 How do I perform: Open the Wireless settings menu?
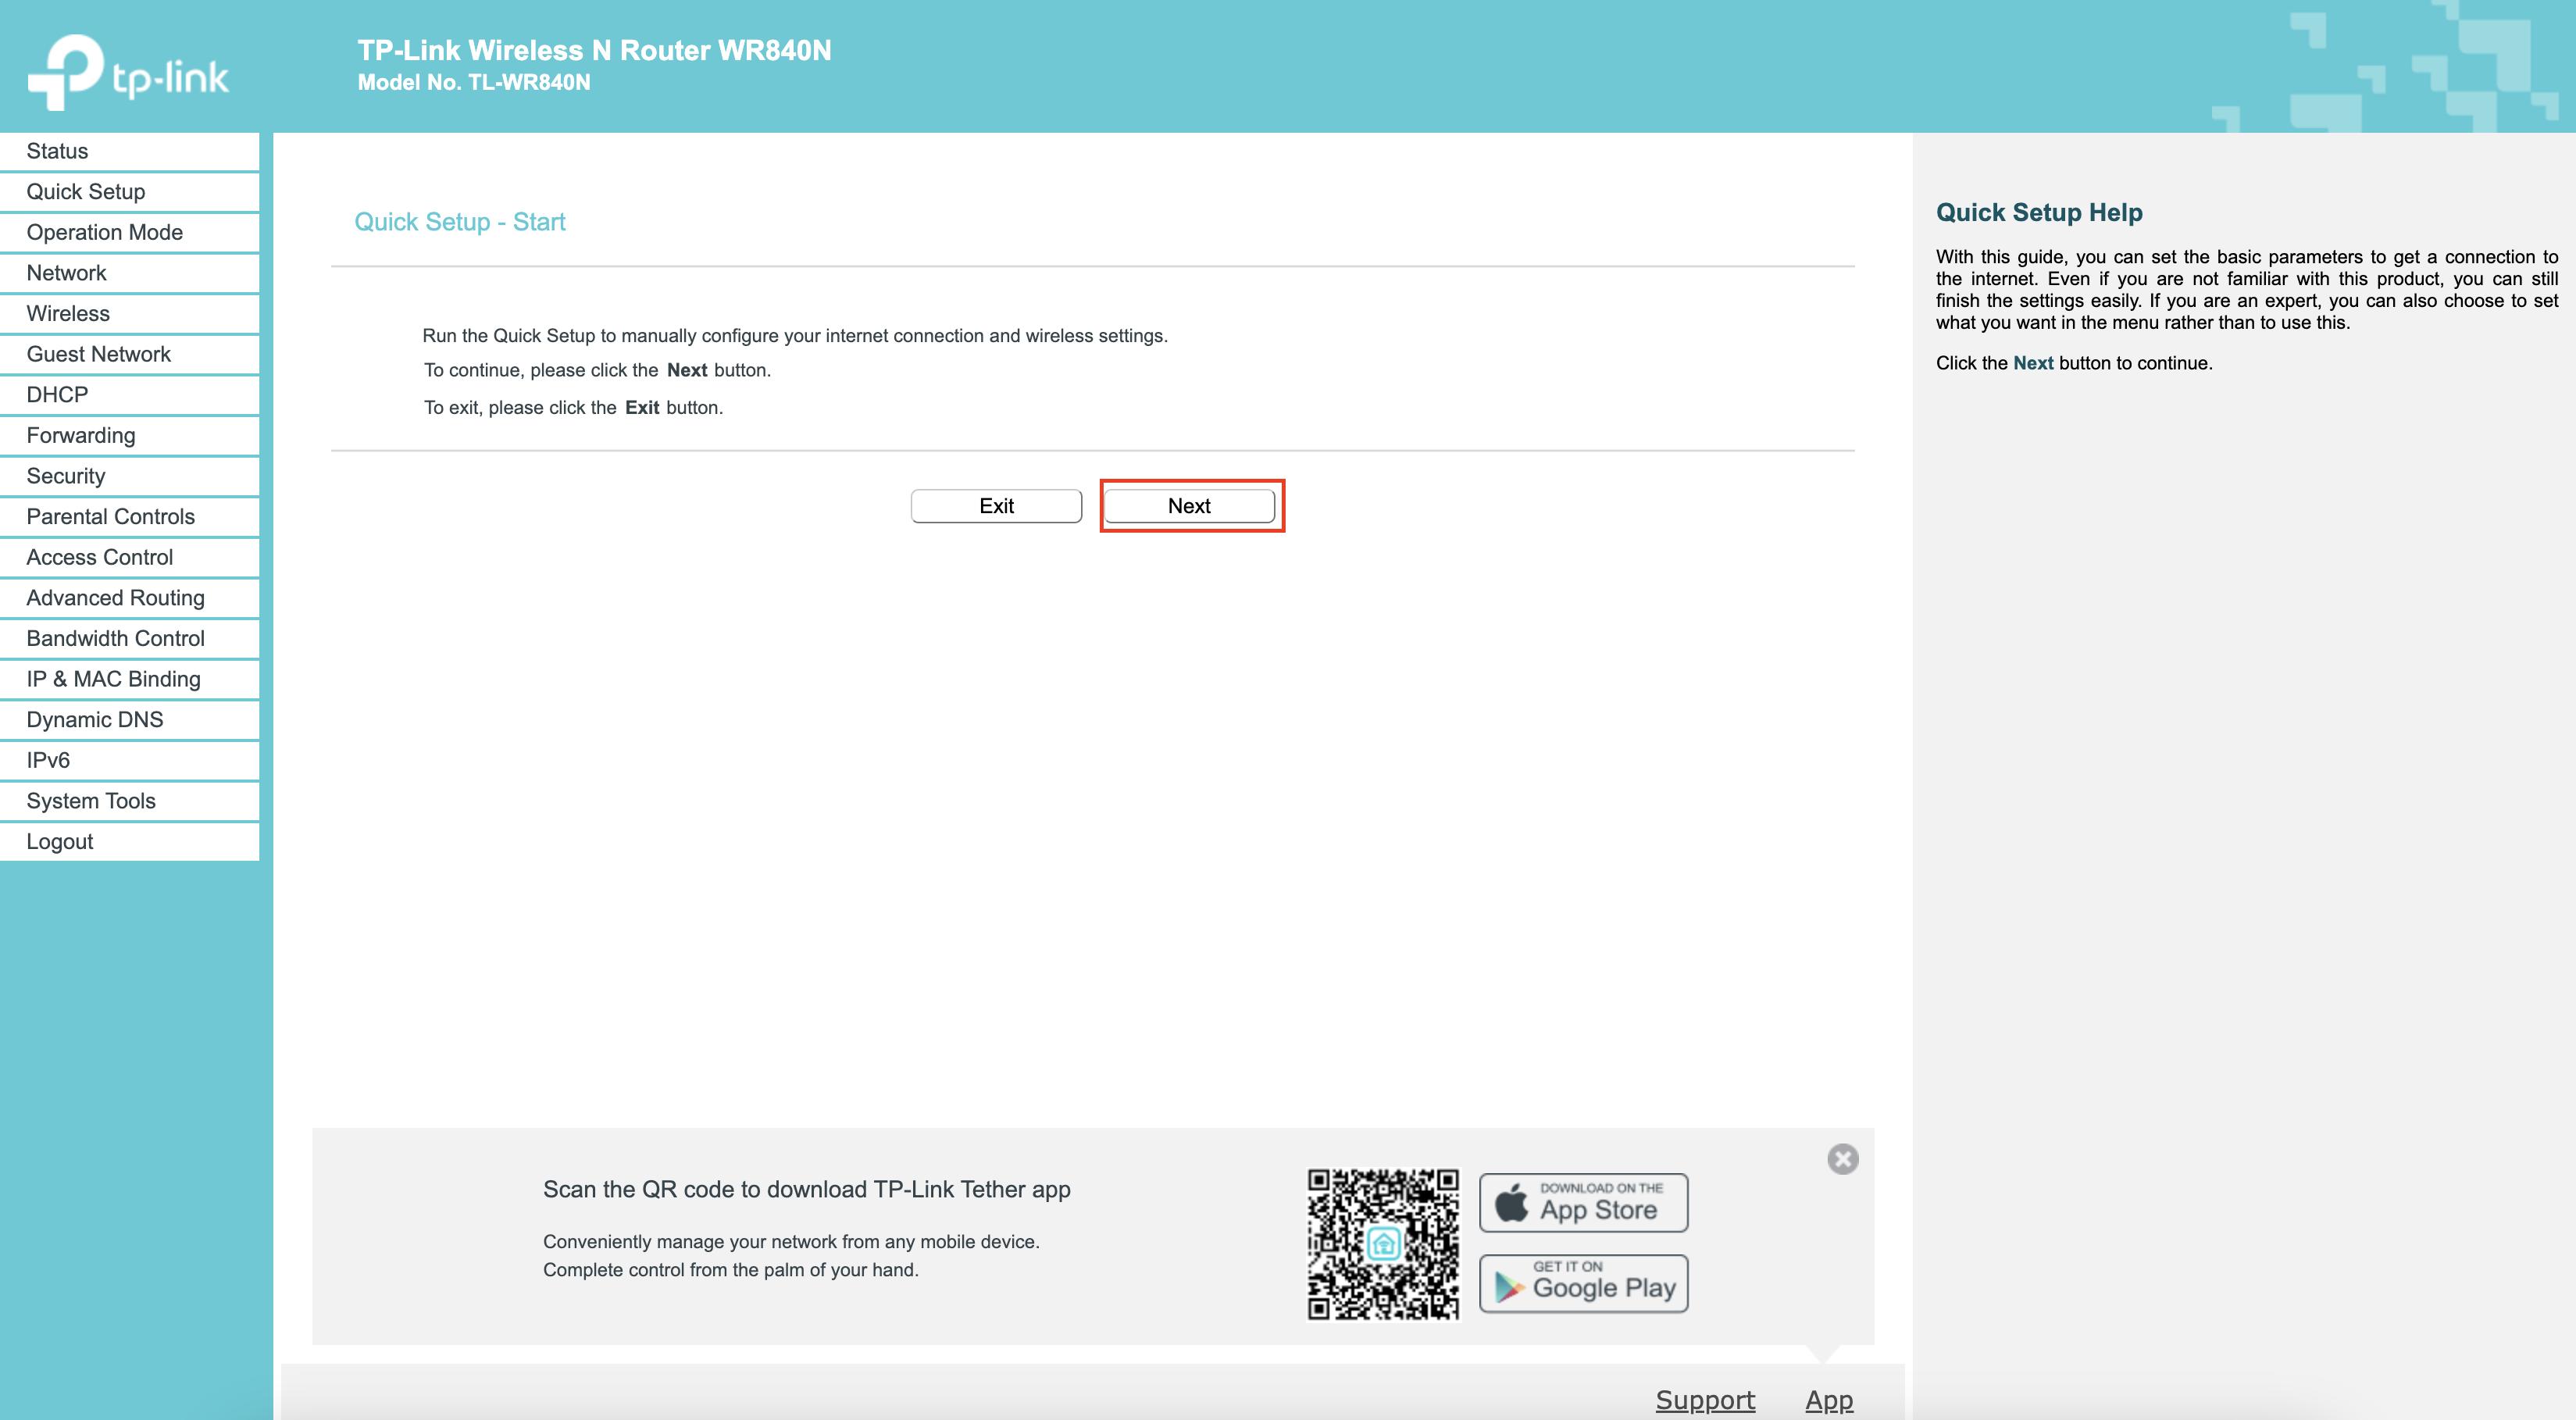[x=130, y=314]
